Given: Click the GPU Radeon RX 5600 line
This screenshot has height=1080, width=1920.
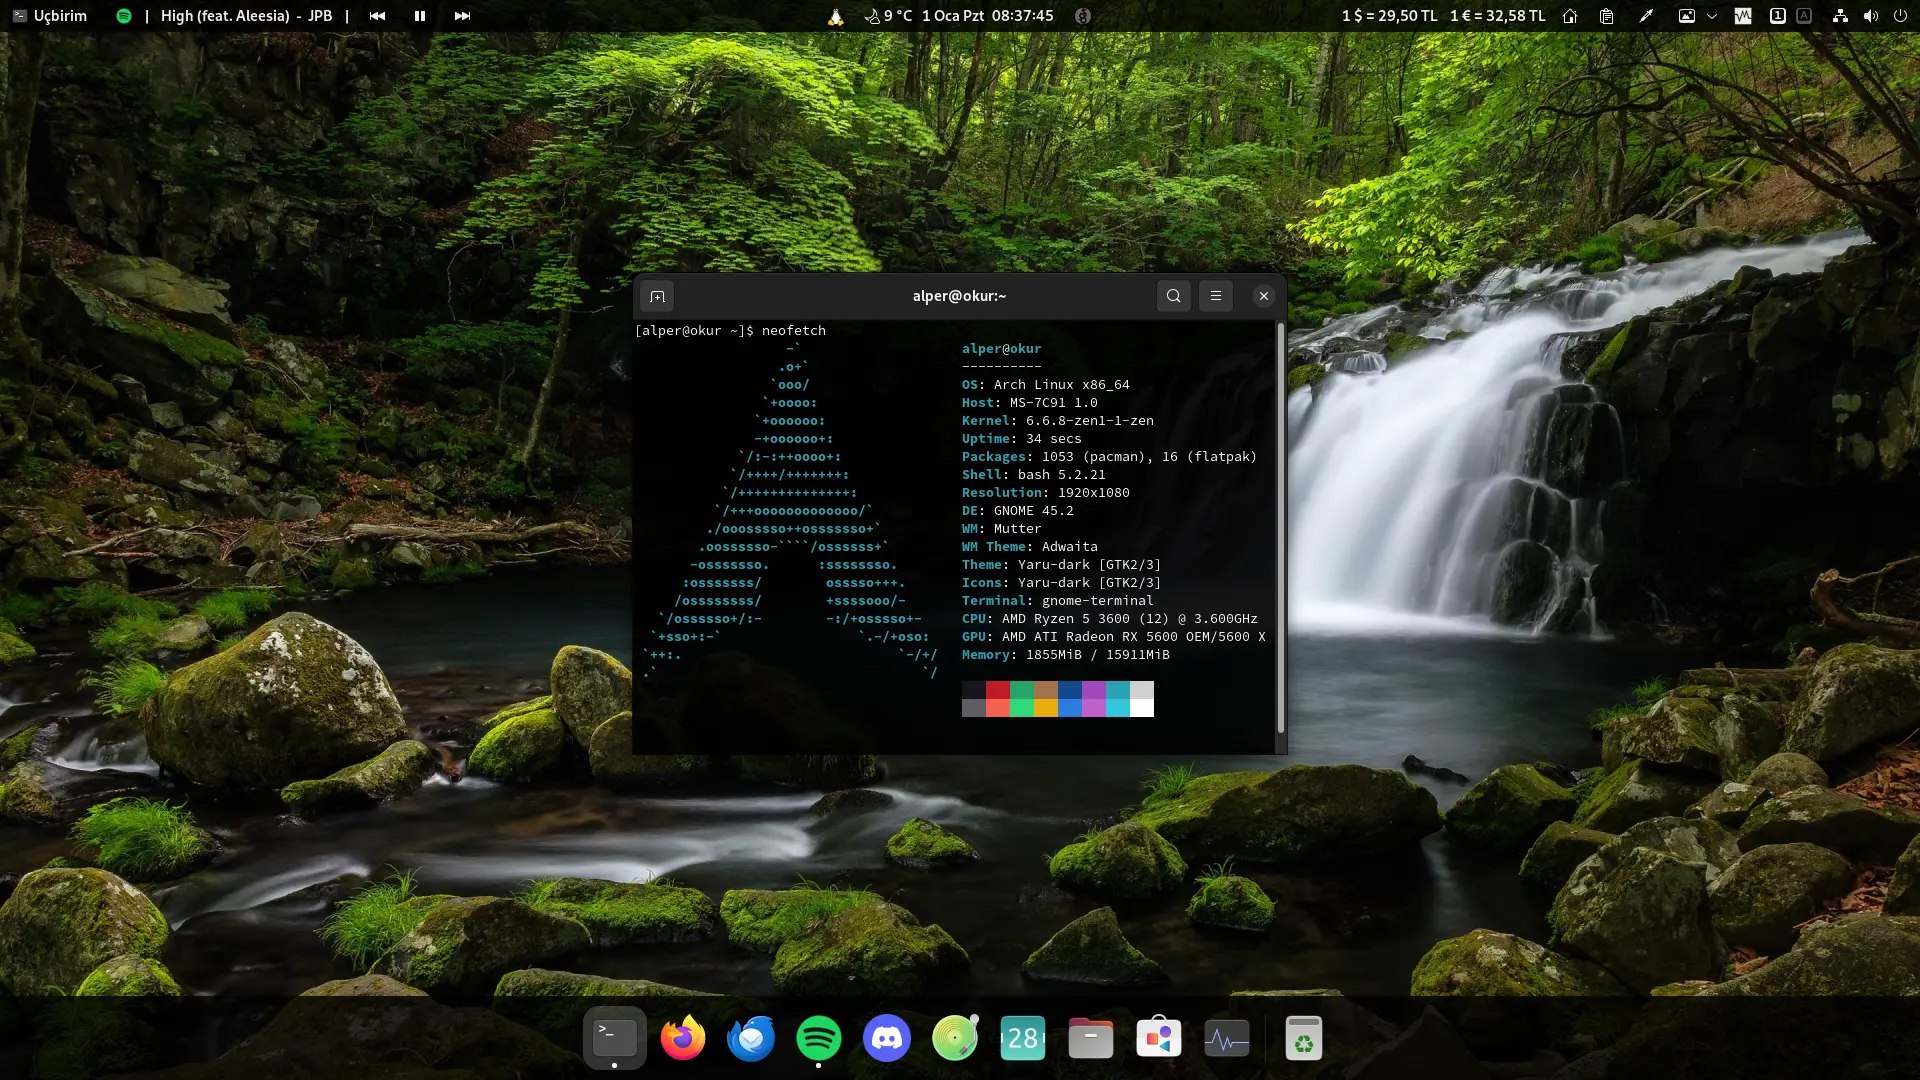Looking at the screenshot, I should (1113, 636).
